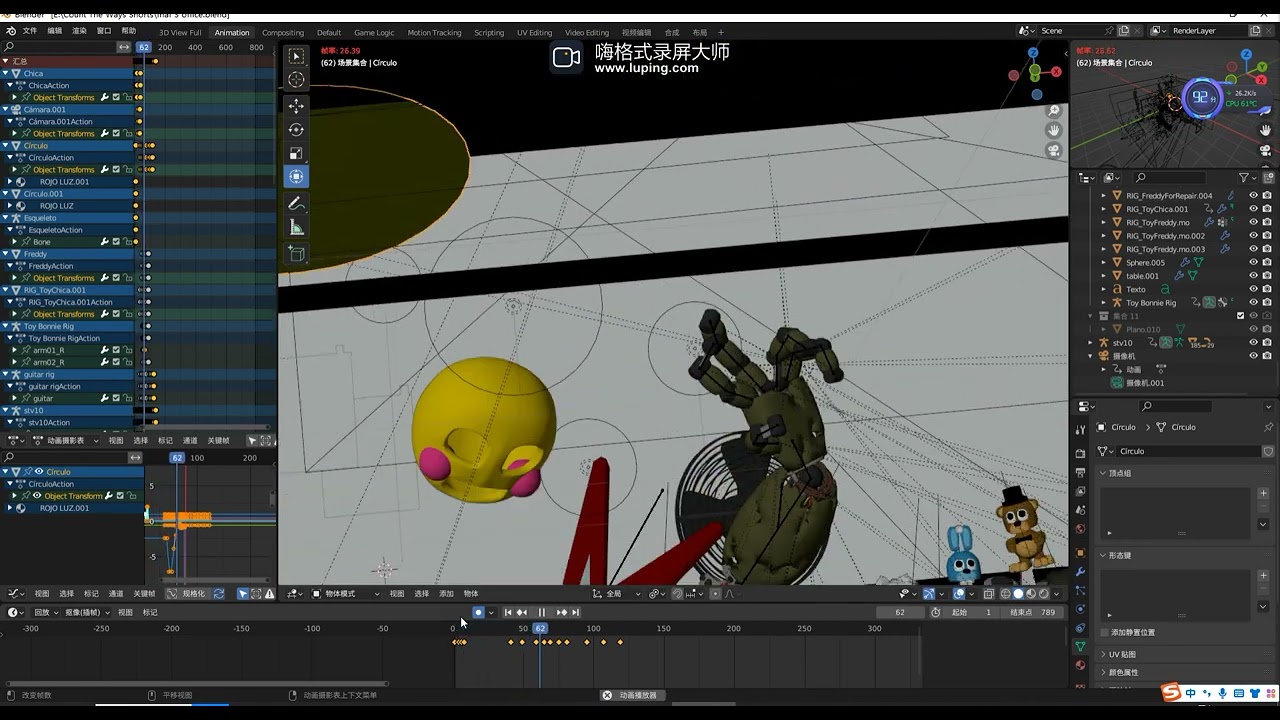Jump to next keyframe
This screenshot has width=1280, height=720.
(x=562, y=612)
